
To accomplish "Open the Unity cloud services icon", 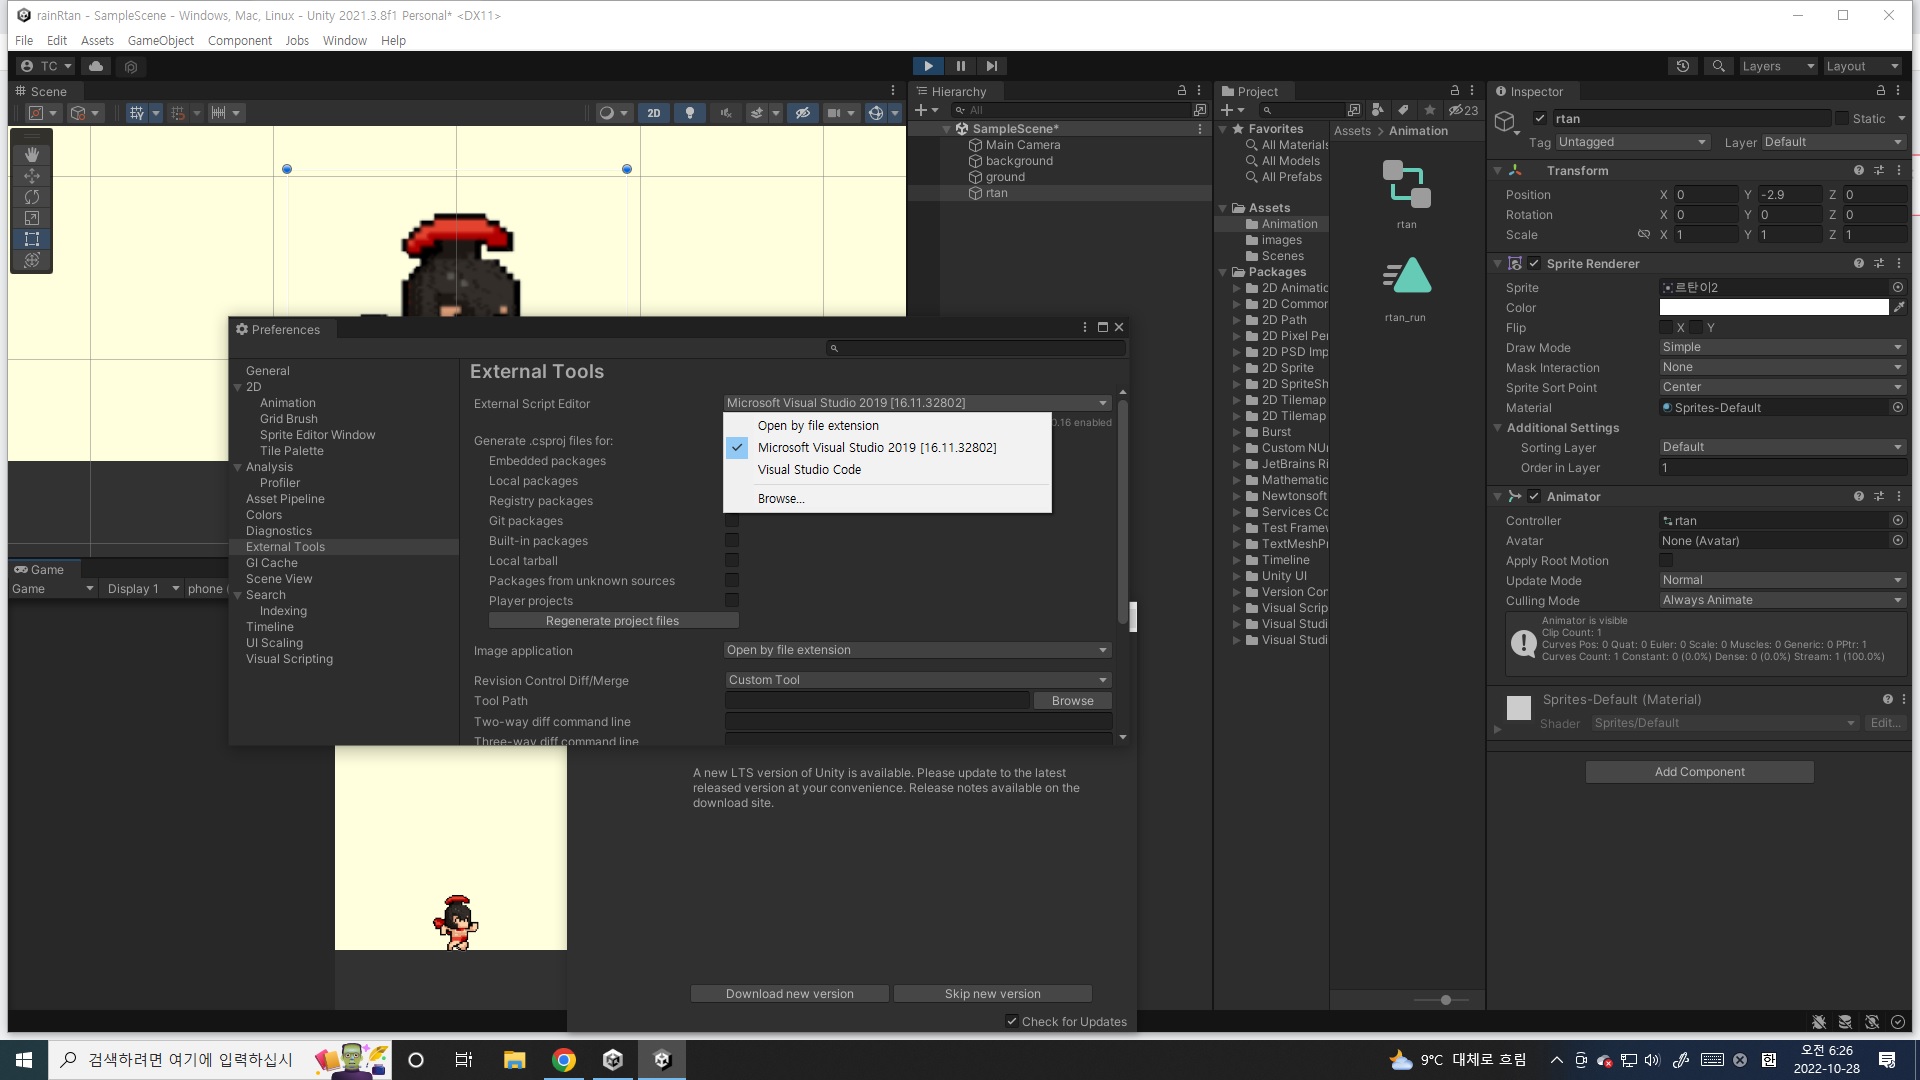I will click(x=96, y=66).
